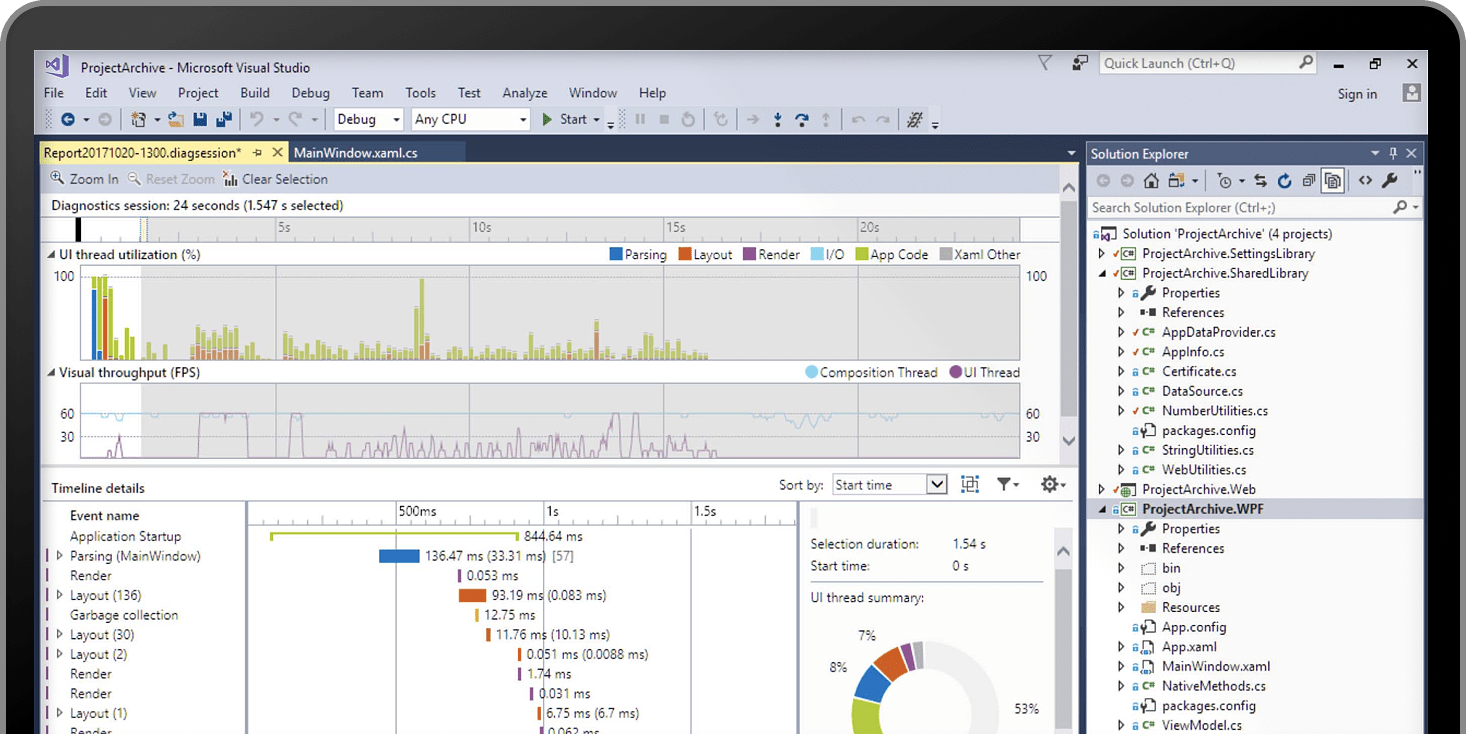The image size is (1466, 734).
Task: Expand the Layout (136) event row
Action: tap(60, 595)
